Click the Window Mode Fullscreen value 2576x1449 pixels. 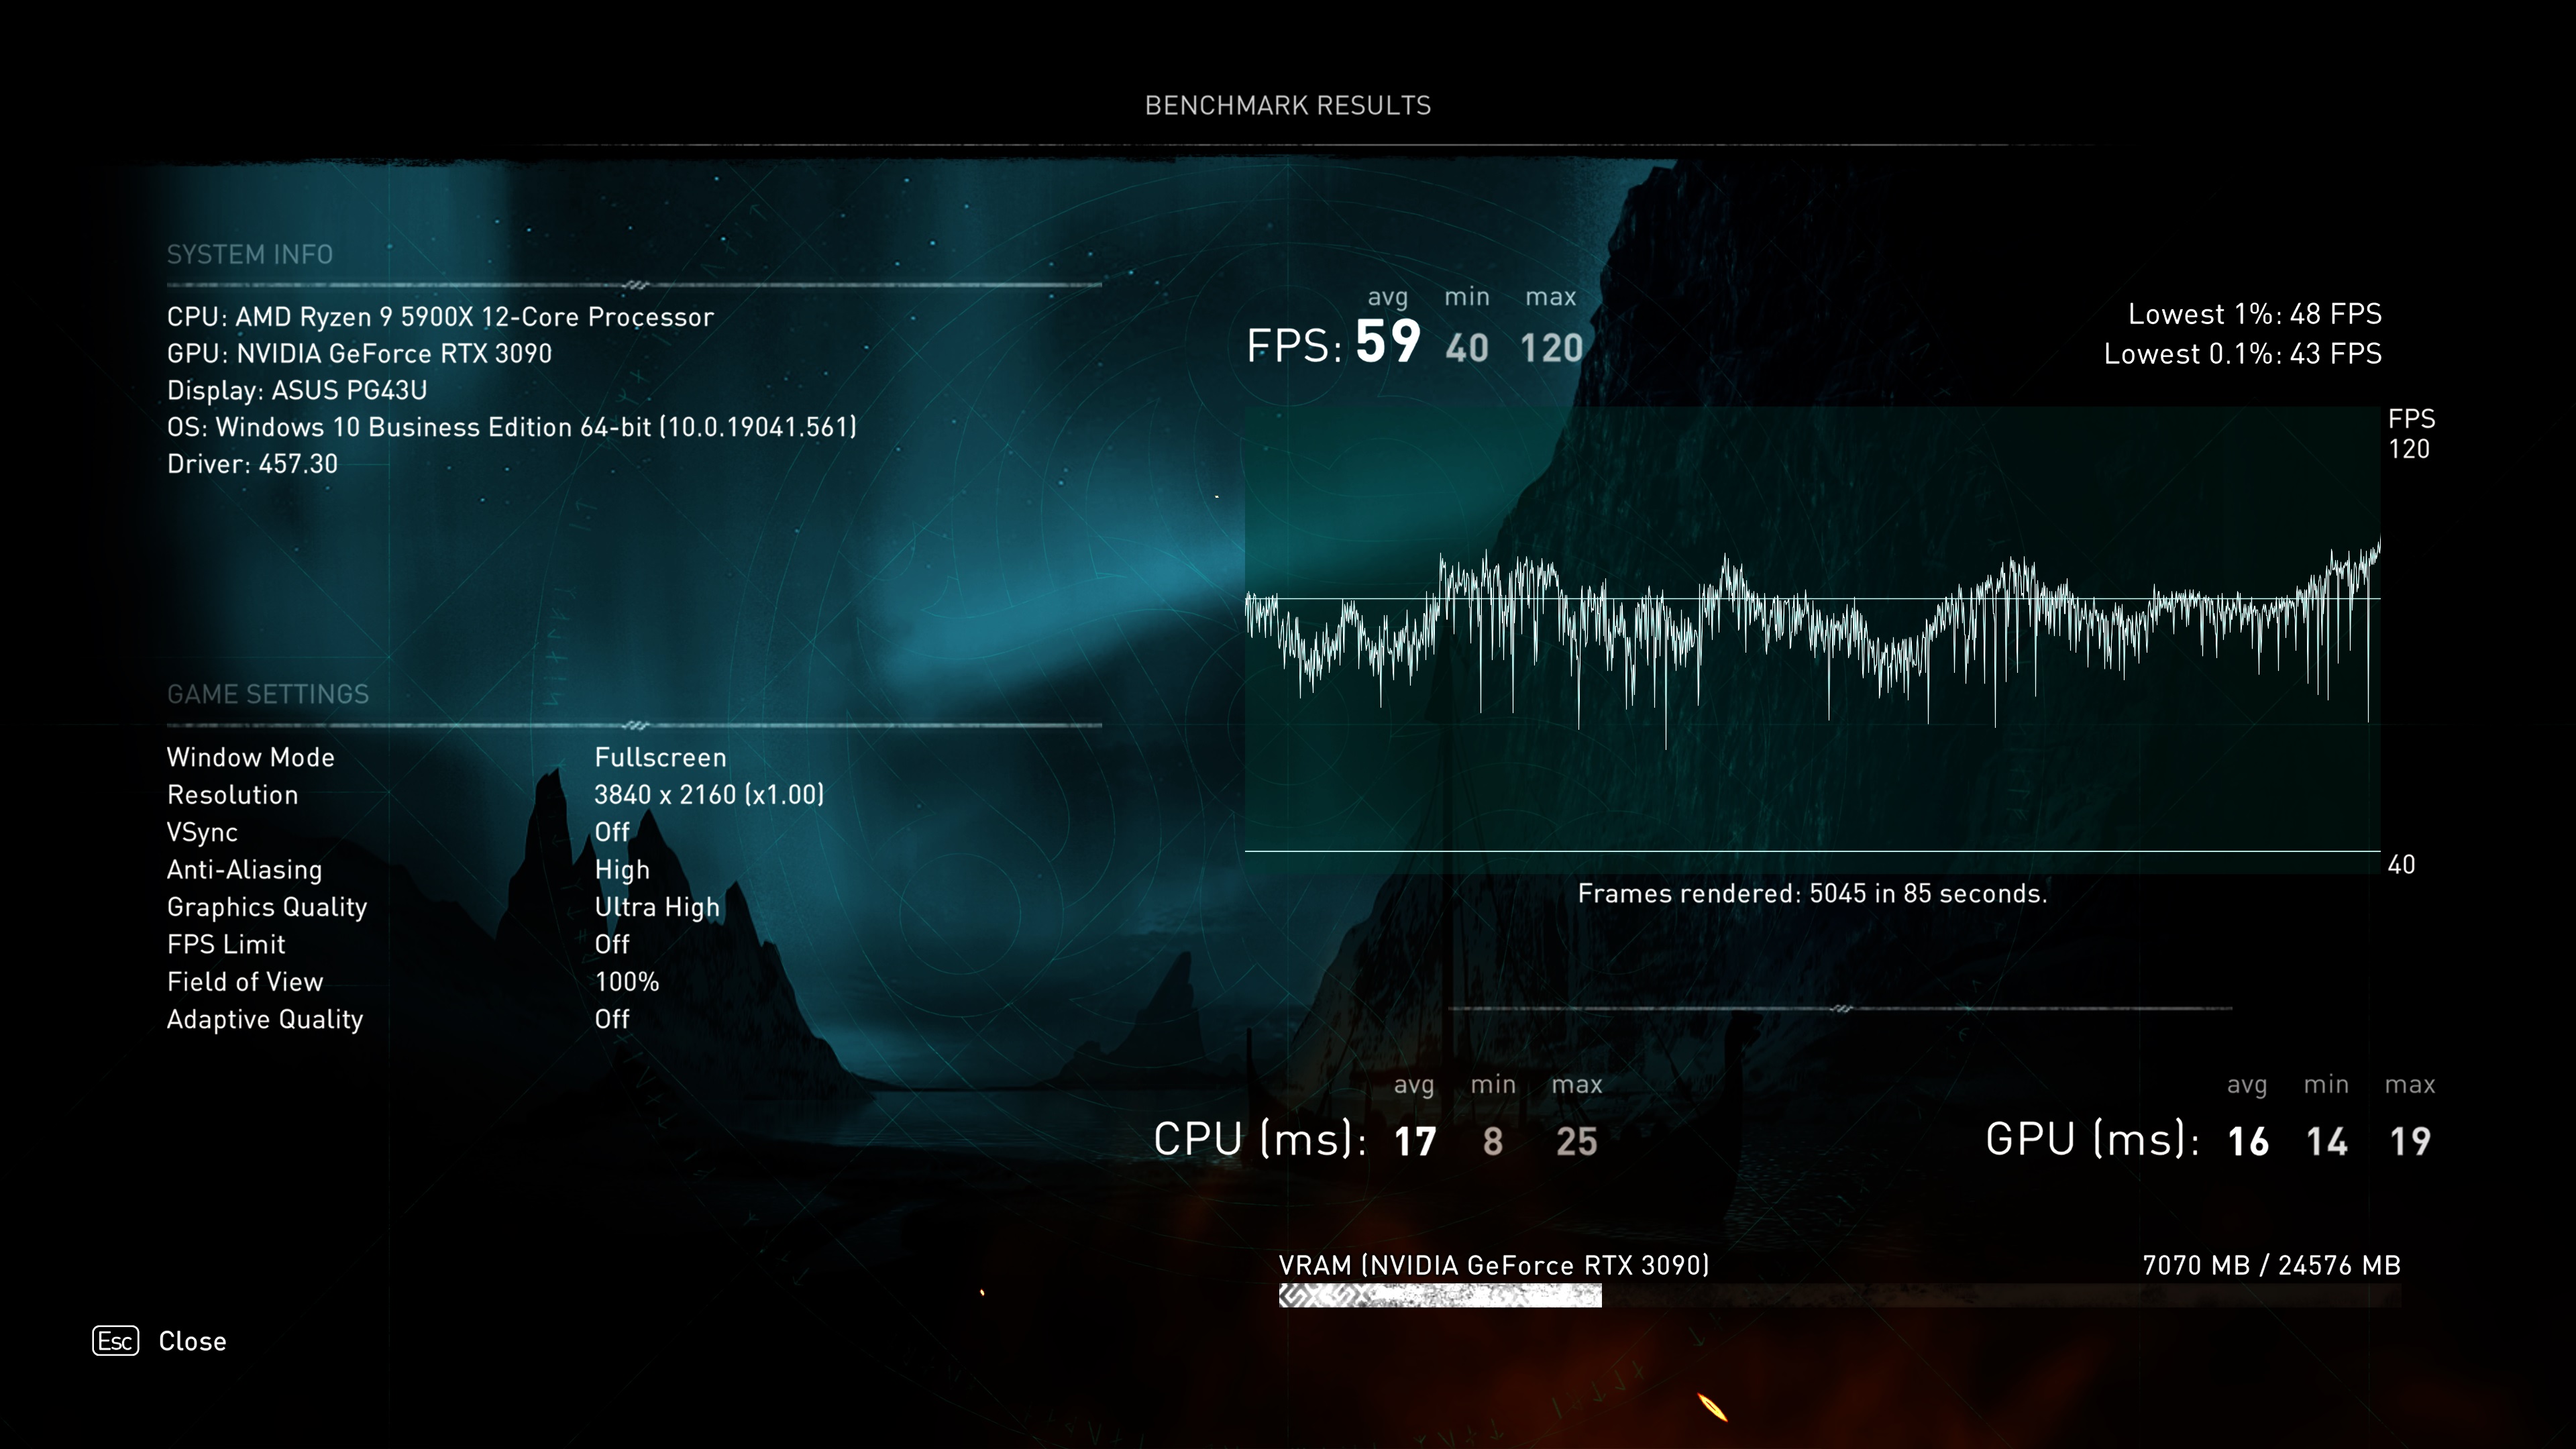660,757
